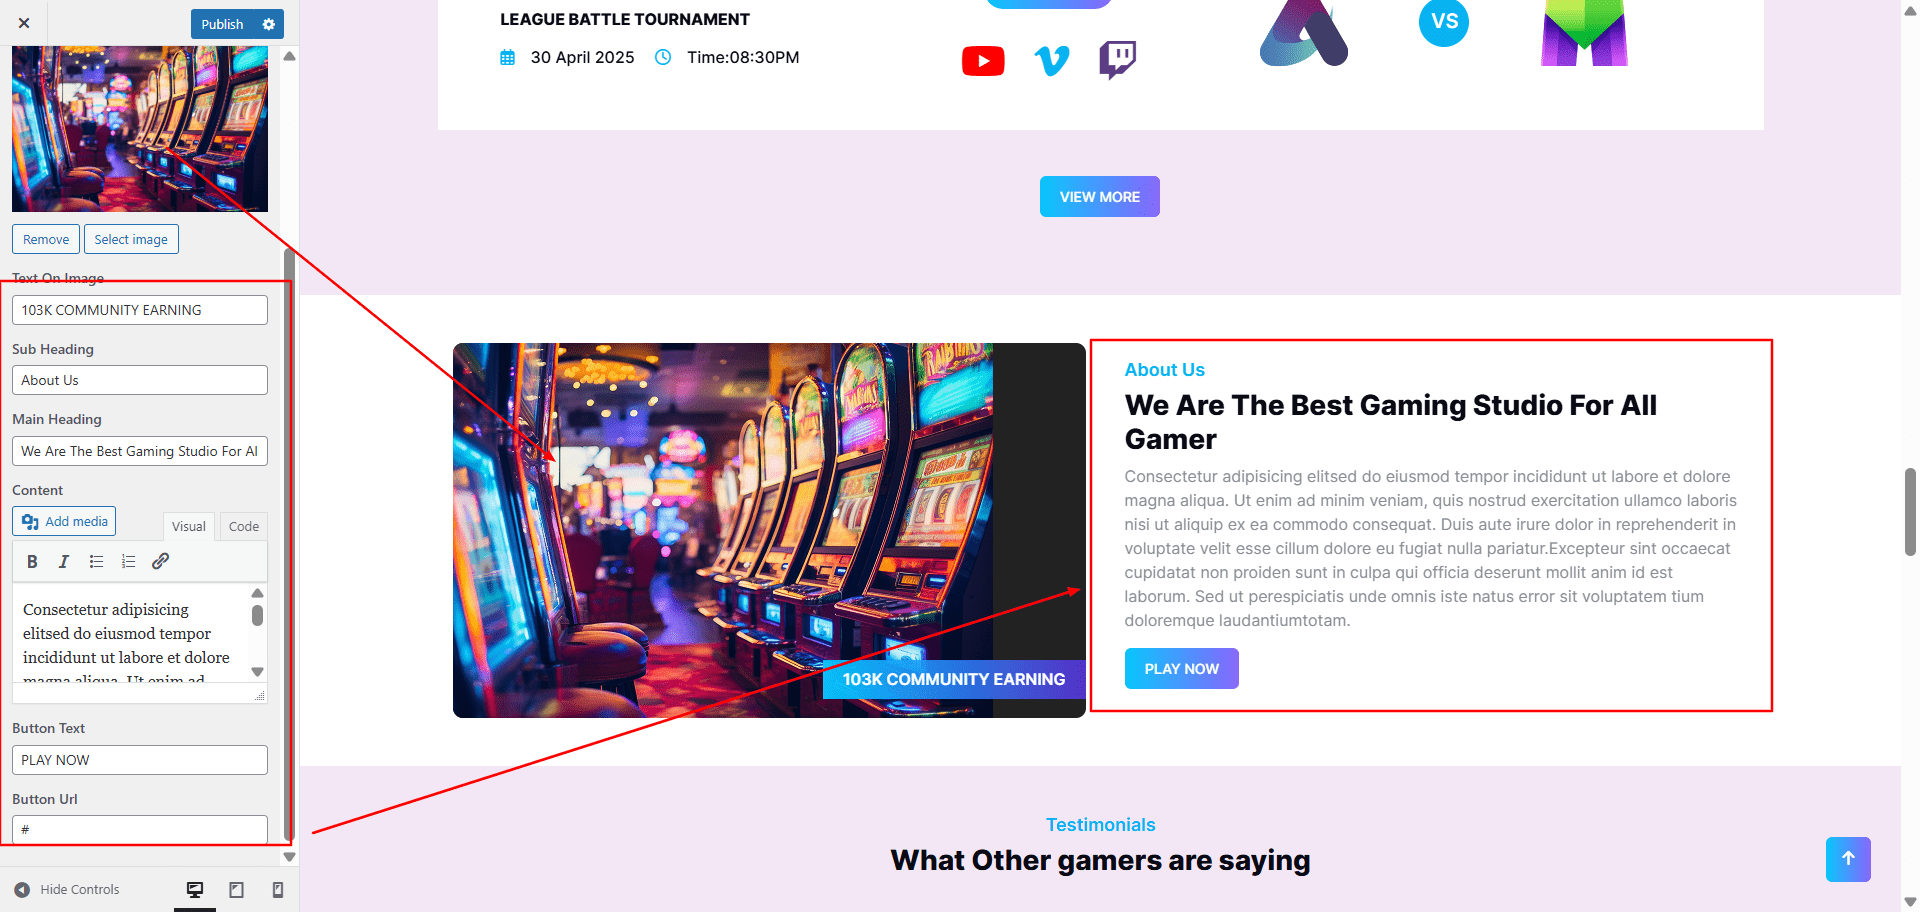
Task: Toggle italic formatting in the editor
Action: 64,562
